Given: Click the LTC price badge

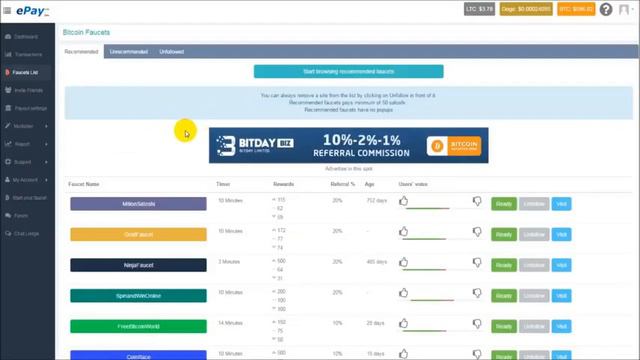Looking at the screenshot, I should pyautogui.click(x=479, y=9).
